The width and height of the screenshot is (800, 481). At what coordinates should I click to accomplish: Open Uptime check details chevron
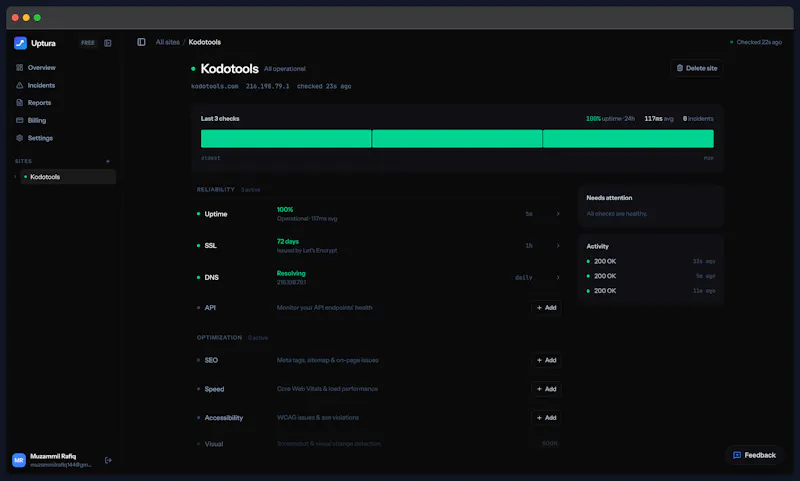558,214
